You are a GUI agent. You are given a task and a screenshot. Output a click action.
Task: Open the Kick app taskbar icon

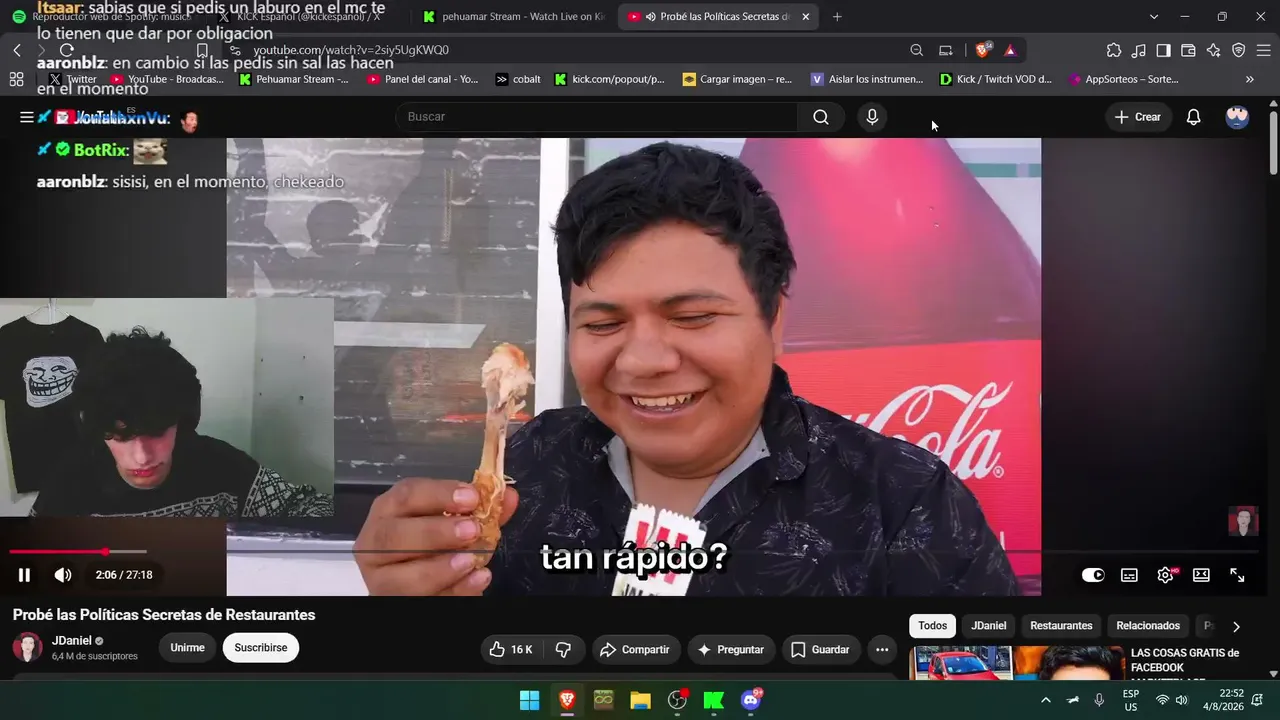(714, 700)
